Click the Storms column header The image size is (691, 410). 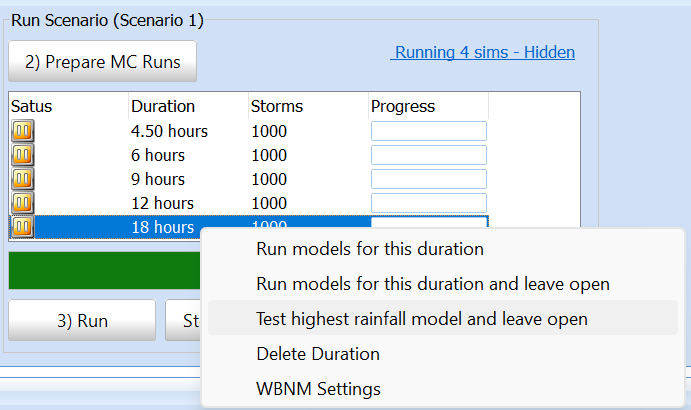pos(277,106)
